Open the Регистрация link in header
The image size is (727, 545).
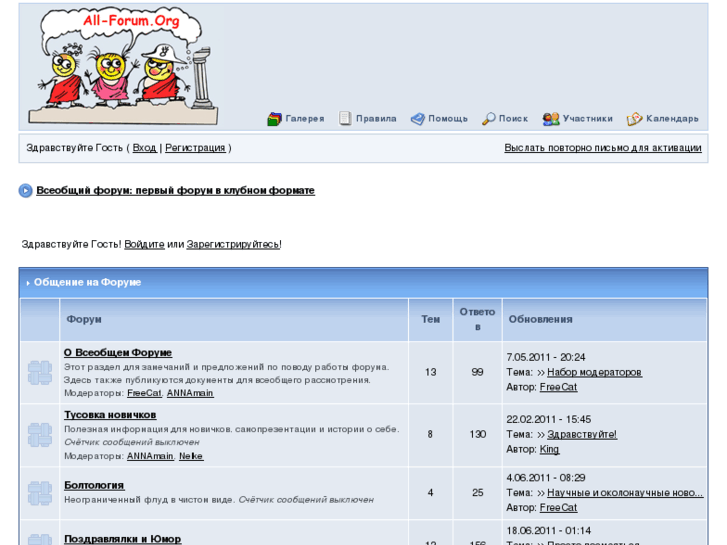(195, 148)
